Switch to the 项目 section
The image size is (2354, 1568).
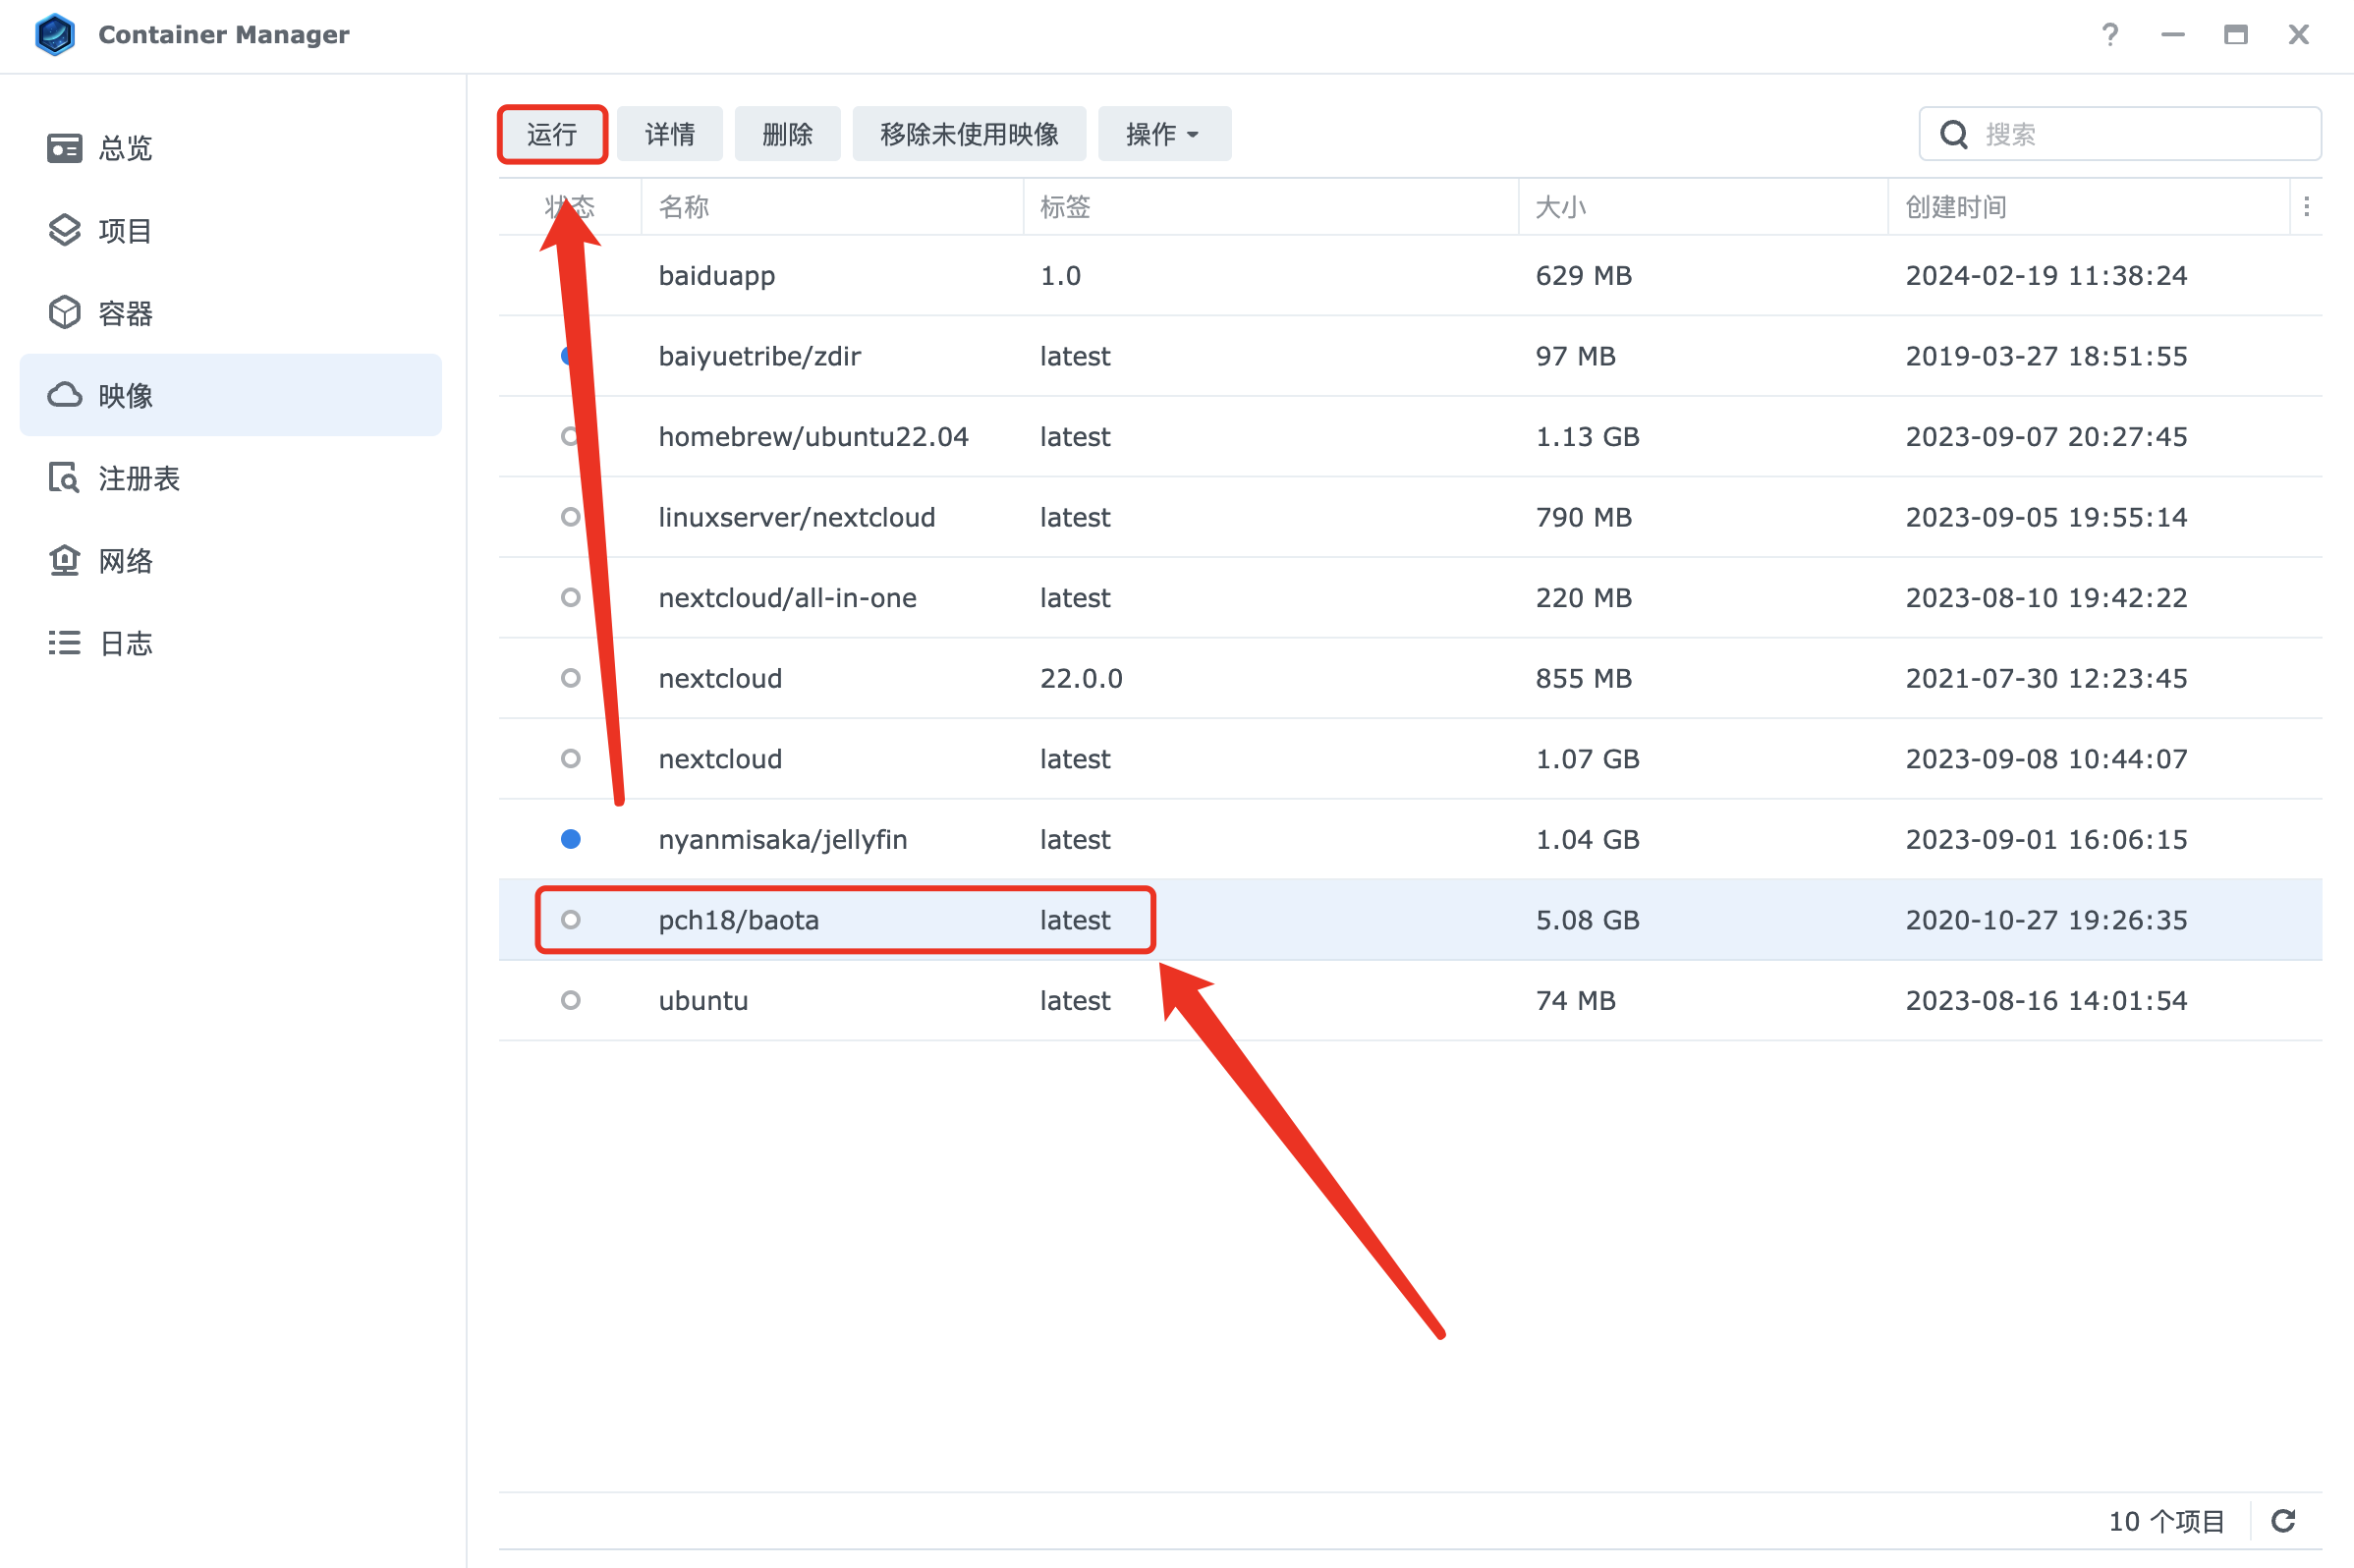tap(231, 230)
